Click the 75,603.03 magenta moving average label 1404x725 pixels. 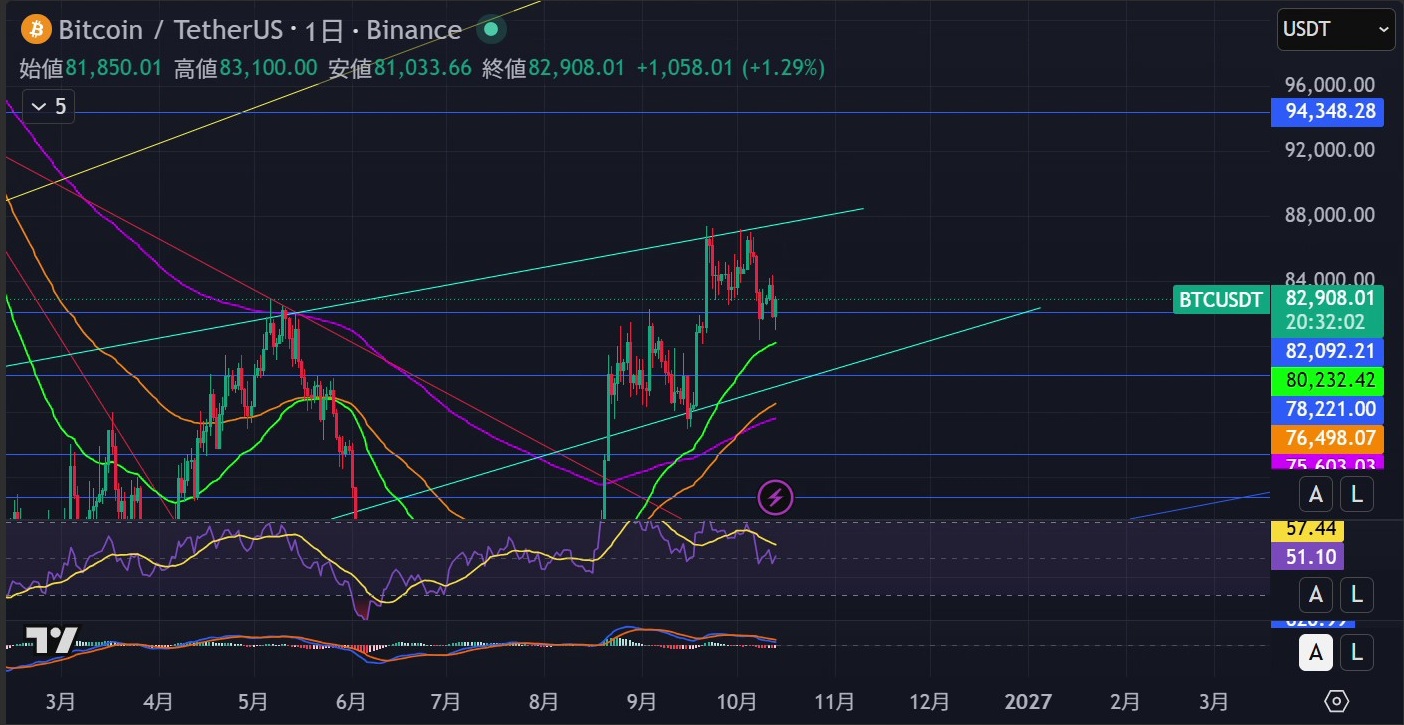point(1327,462)
